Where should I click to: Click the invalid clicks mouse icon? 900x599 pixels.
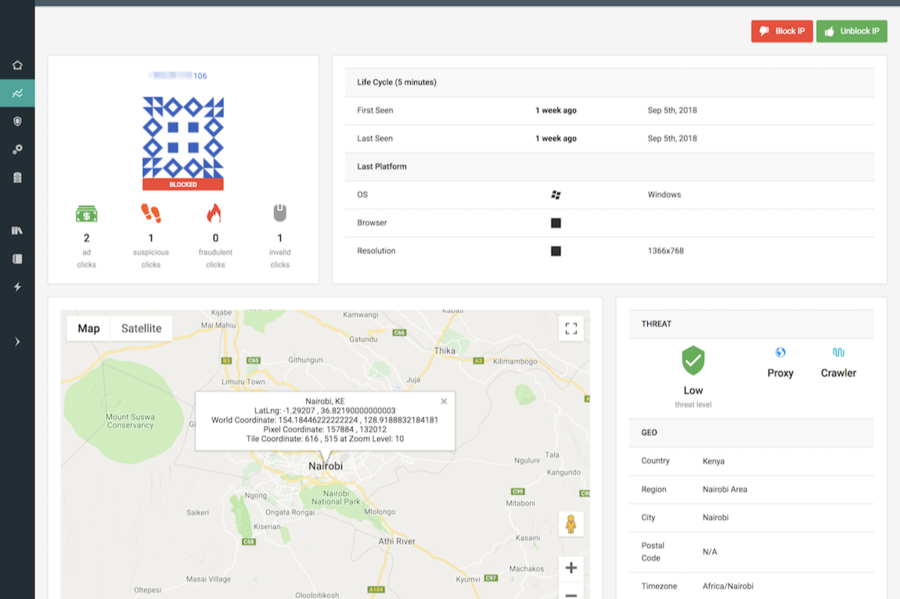[x=280, y=213]
